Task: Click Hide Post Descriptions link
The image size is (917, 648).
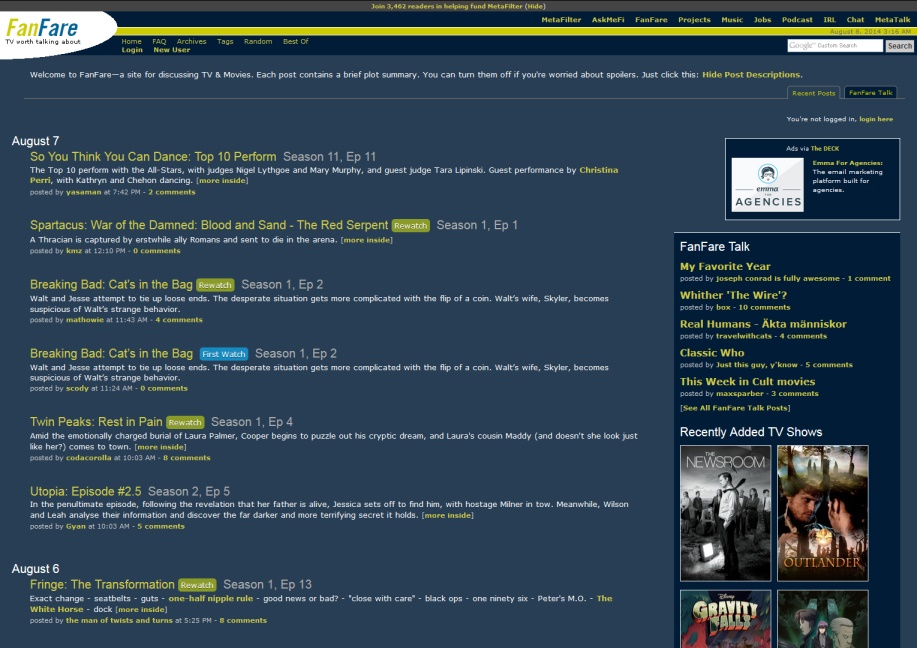Action: (751, 75)
